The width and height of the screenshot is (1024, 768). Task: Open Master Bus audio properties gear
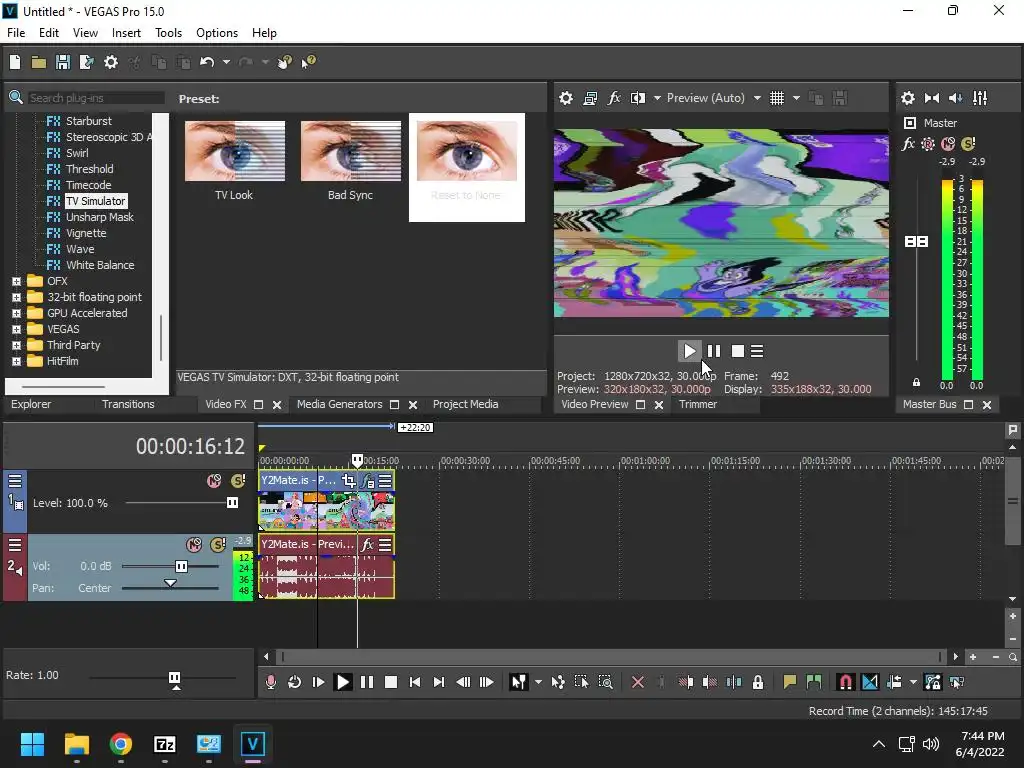click(x=908, y=98)
